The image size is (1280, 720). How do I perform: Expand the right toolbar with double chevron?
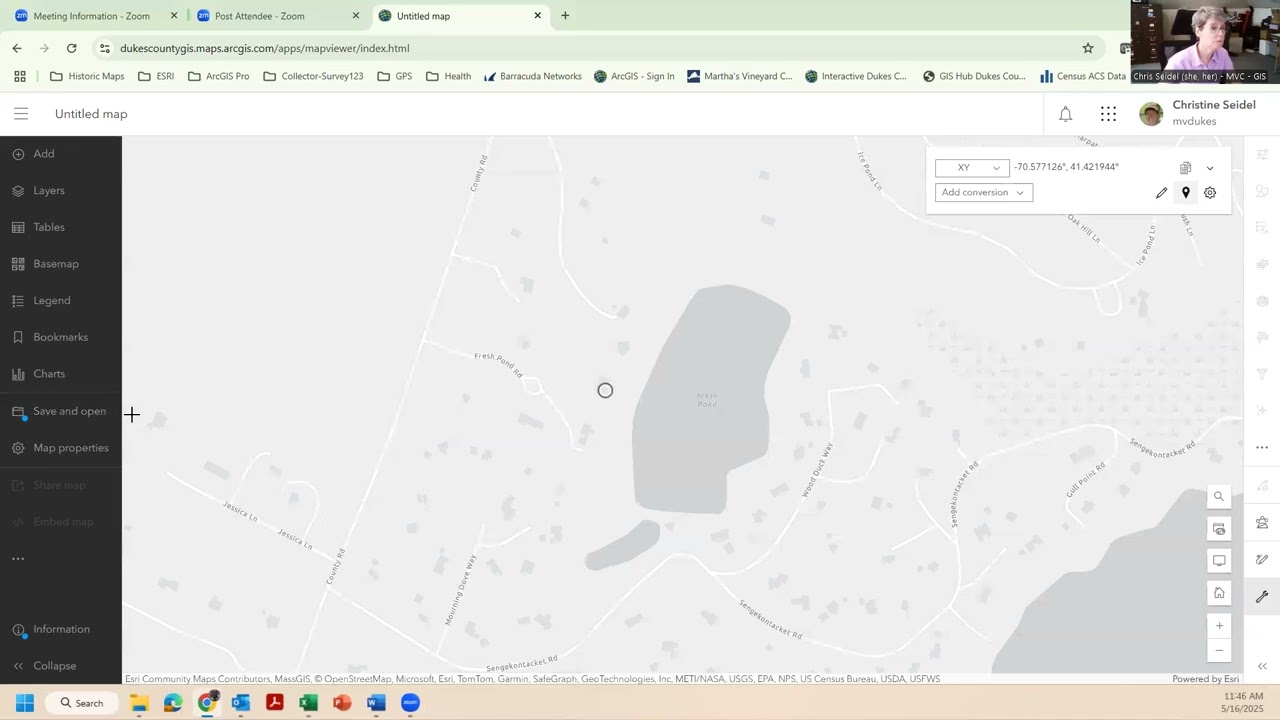coord(1262,666)
